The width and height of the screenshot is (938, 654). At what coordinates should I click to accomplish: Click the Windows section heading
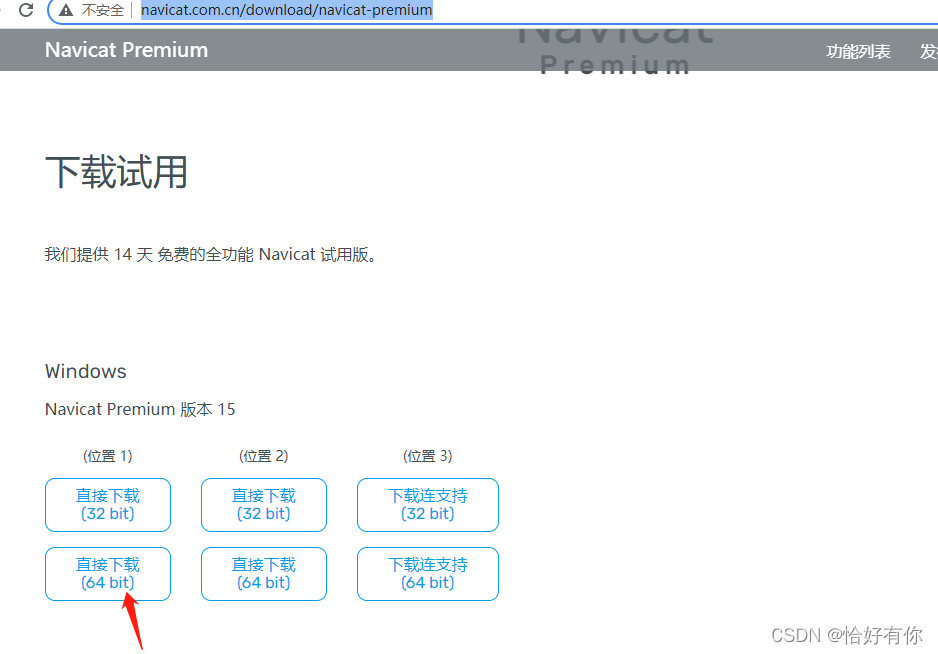85,371
